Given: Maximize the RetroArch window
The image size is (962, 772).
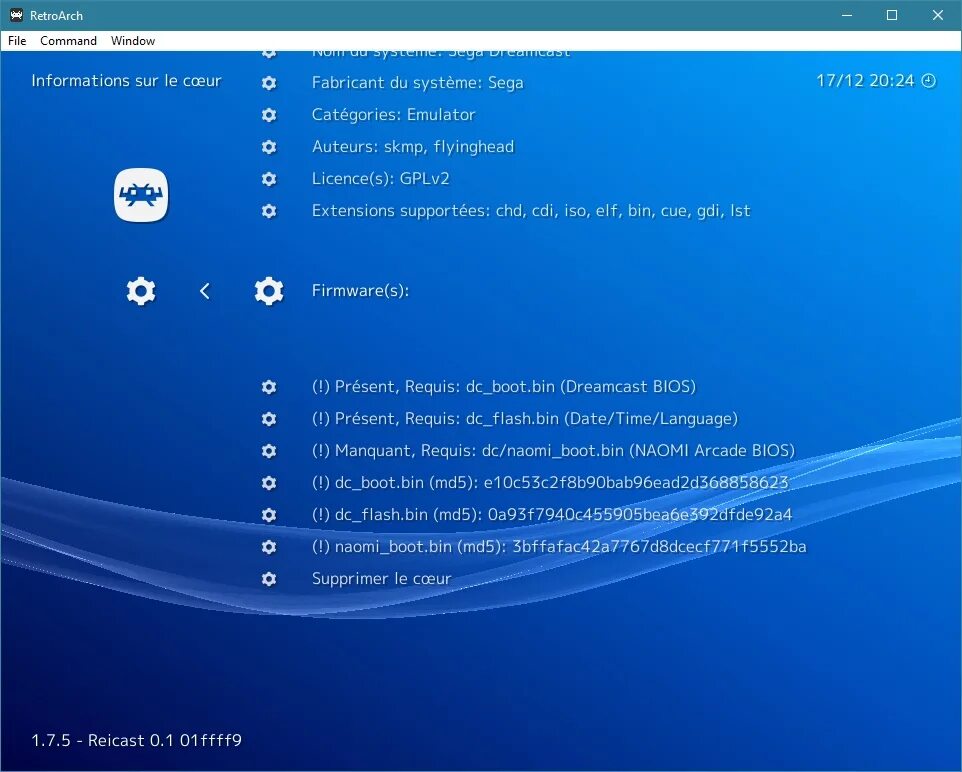Looking at the screenshot, I should pos(892,15).
